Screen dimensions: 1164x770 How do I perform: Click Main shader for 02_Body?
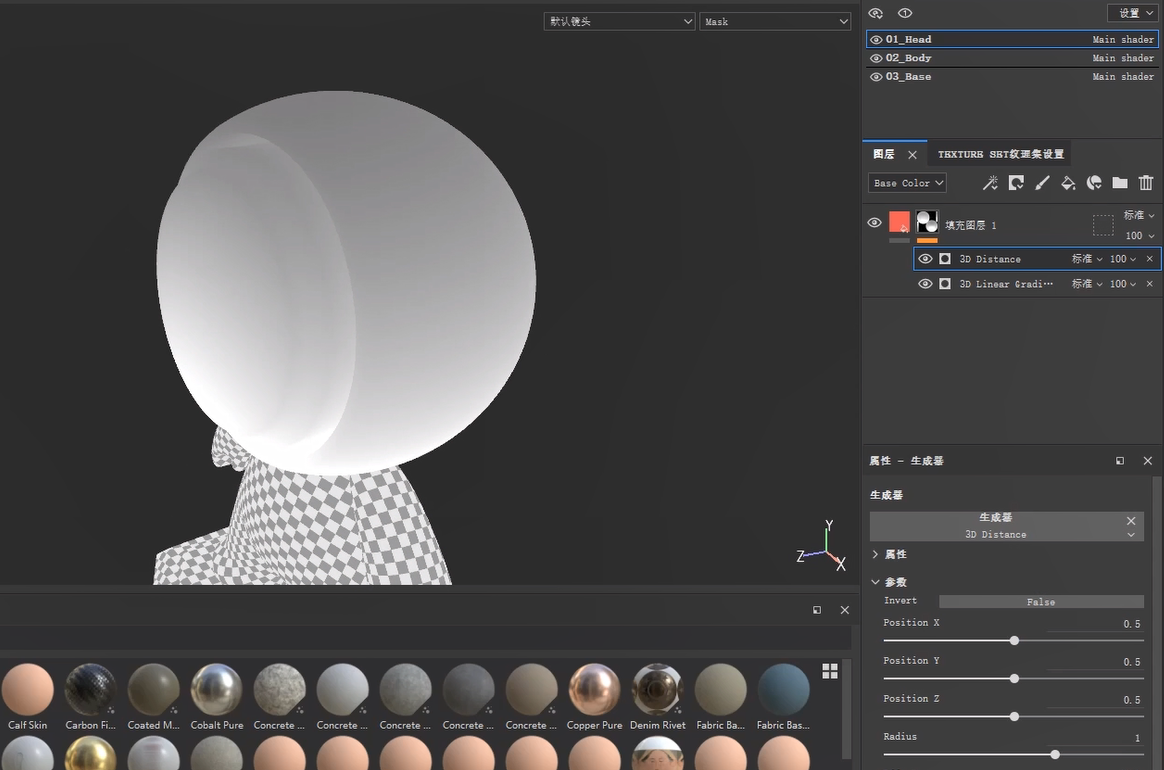click(x=1123, y=58)
